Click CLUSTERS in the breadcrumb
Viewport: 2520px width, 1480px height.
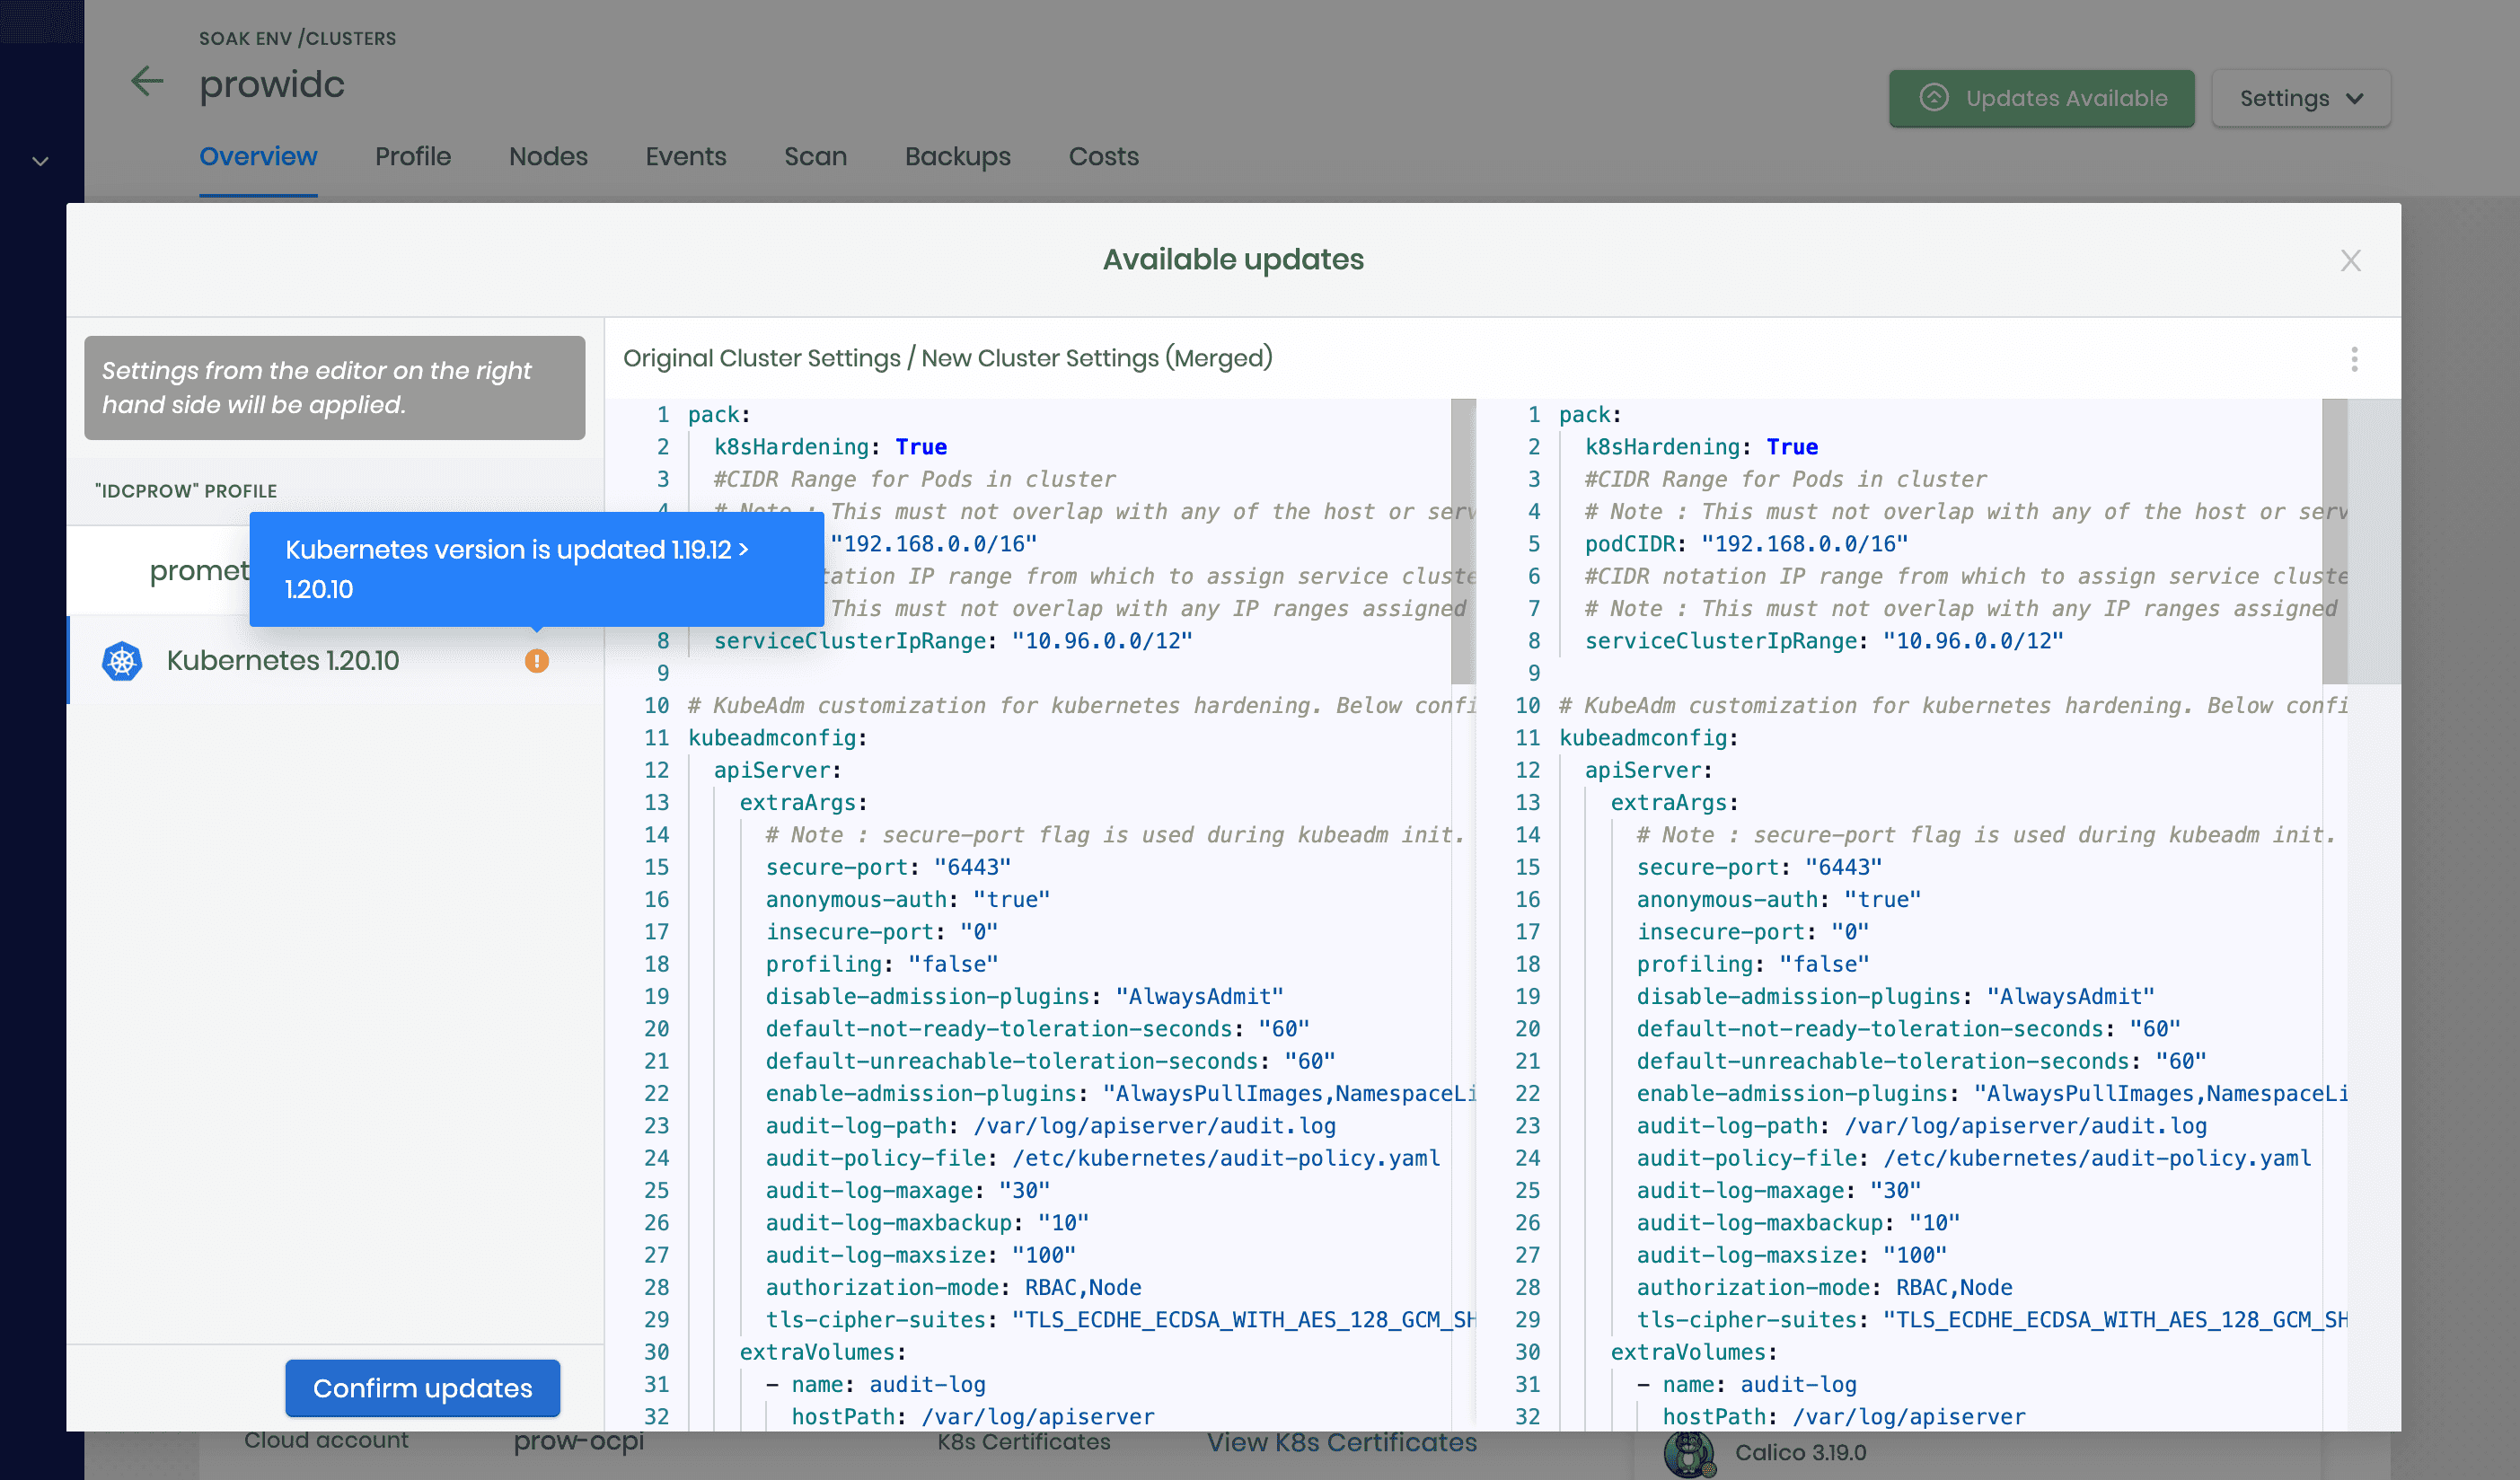coord(350,39)
